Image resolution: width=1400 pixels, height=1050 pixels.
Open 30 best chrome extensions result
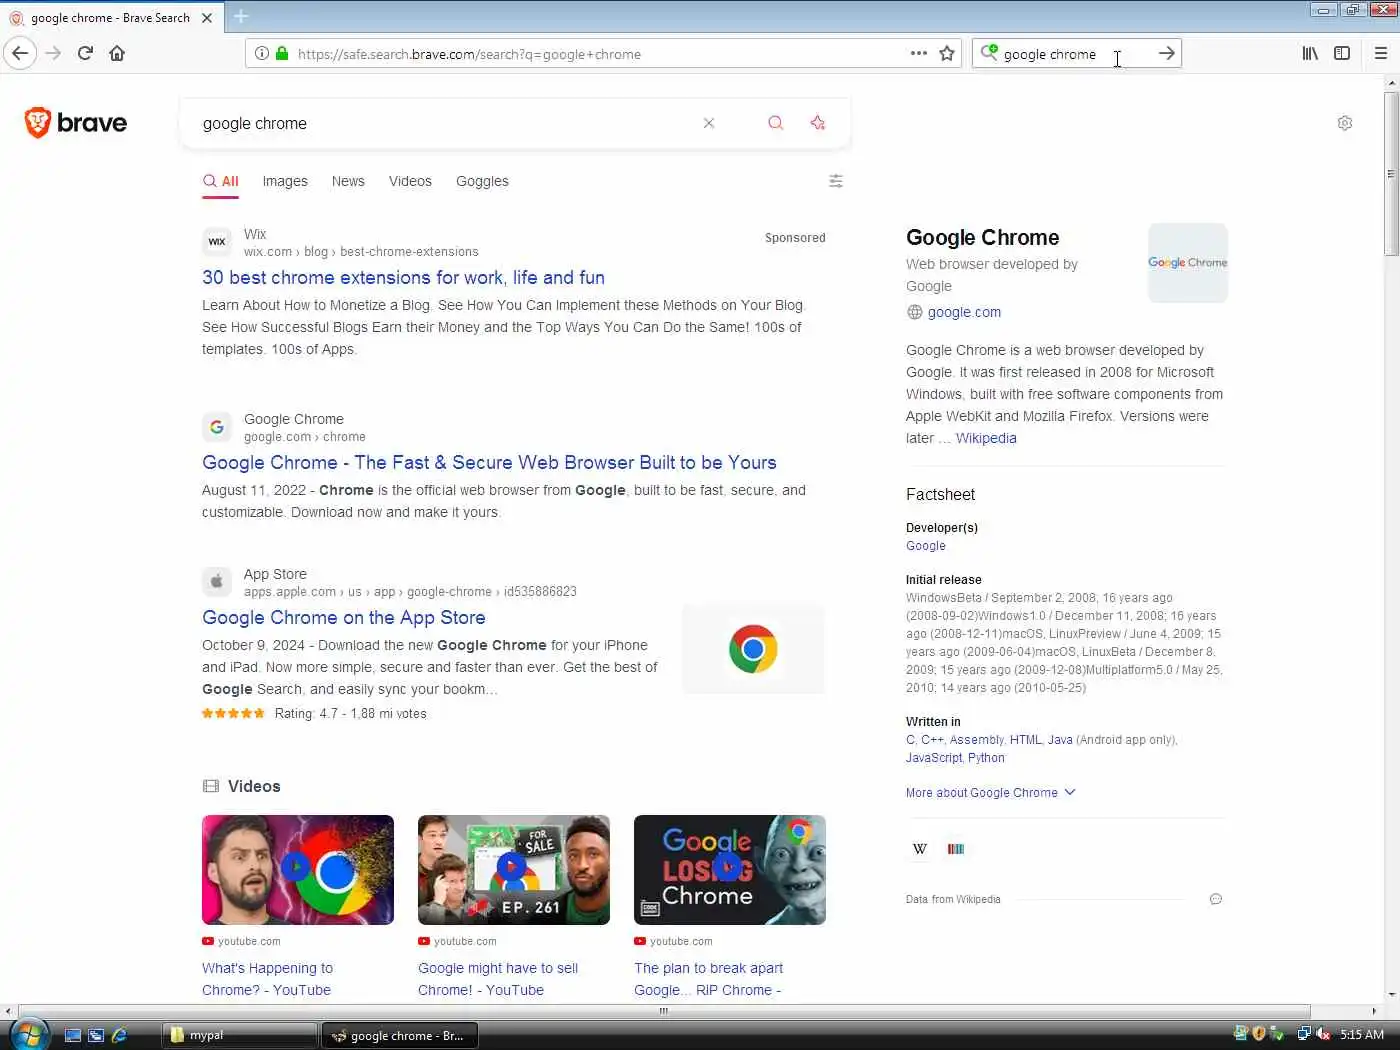(403, 277)
